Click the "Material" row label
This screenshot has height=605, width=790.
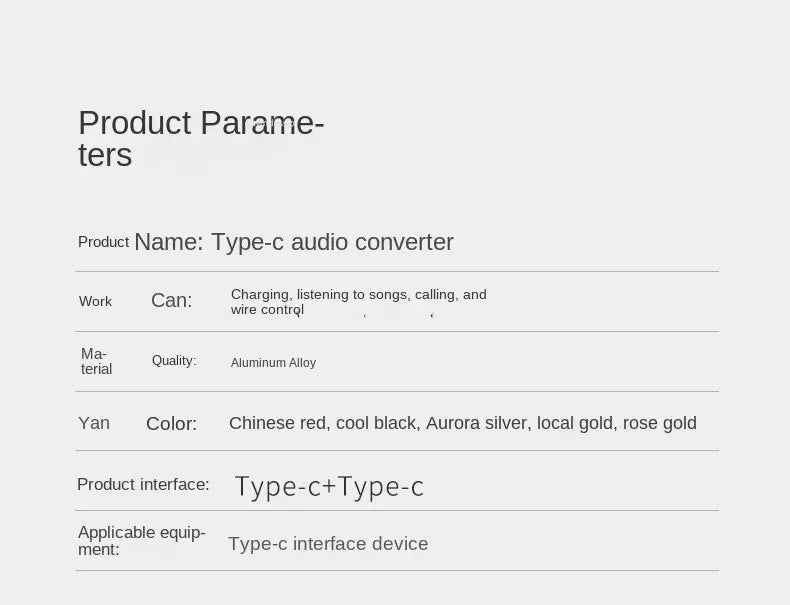coord(96,361)
